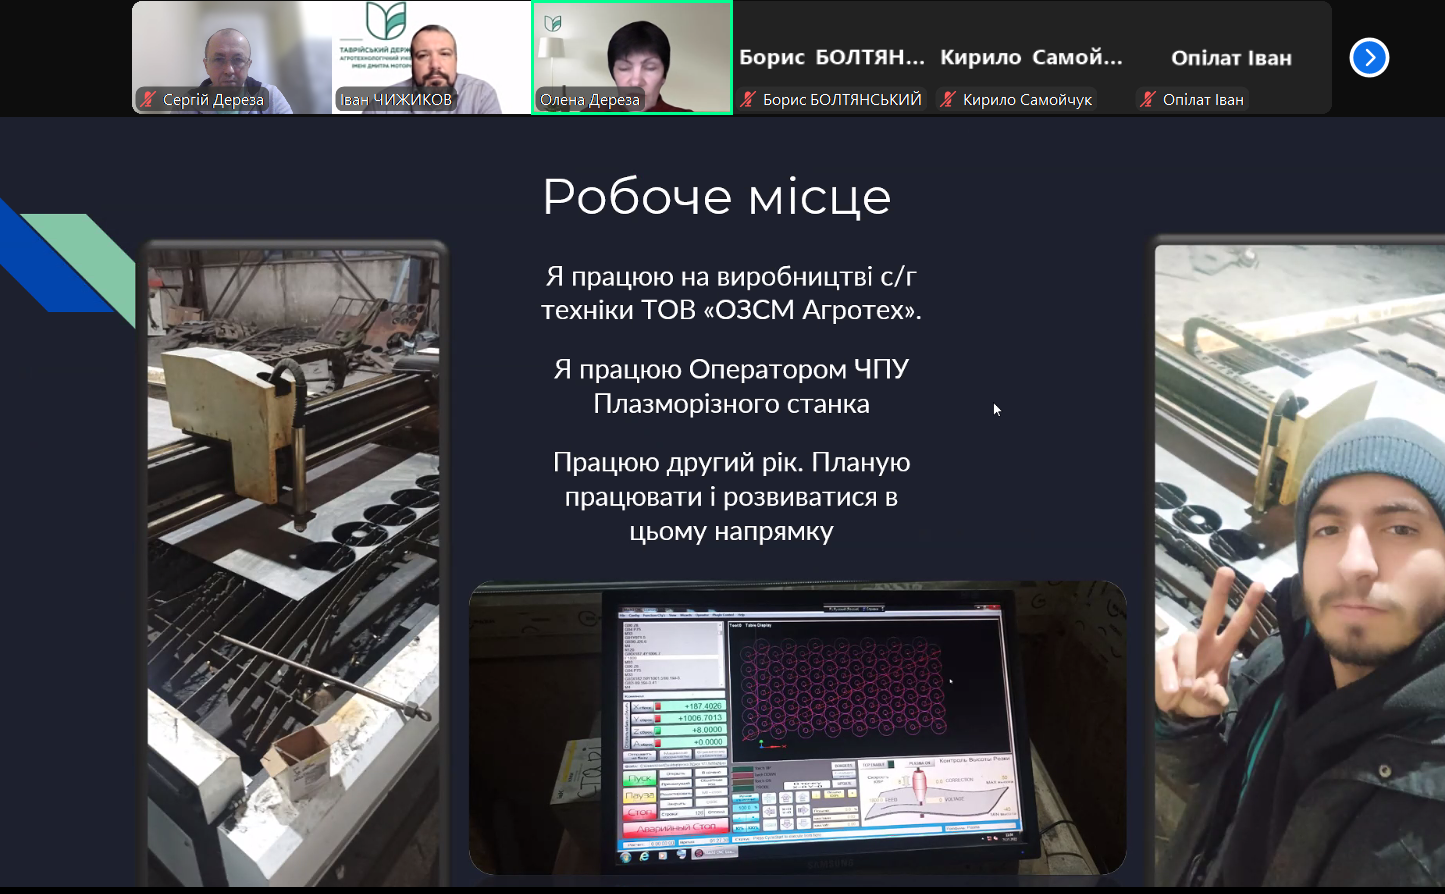Click the selfie photo on the right
Image resolution: width=1445 pixels, height=894 pixels.
point(1300,566)
